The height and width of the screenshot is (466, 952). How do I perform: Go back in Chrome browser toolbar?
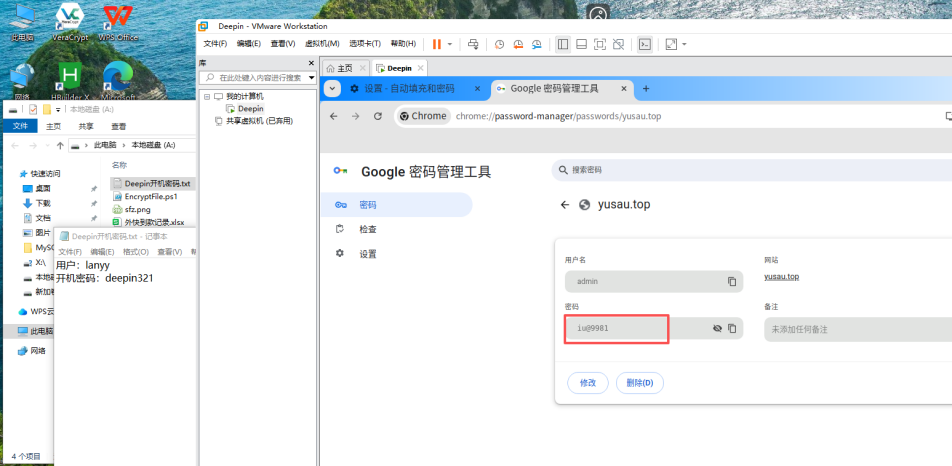point(333,116)
